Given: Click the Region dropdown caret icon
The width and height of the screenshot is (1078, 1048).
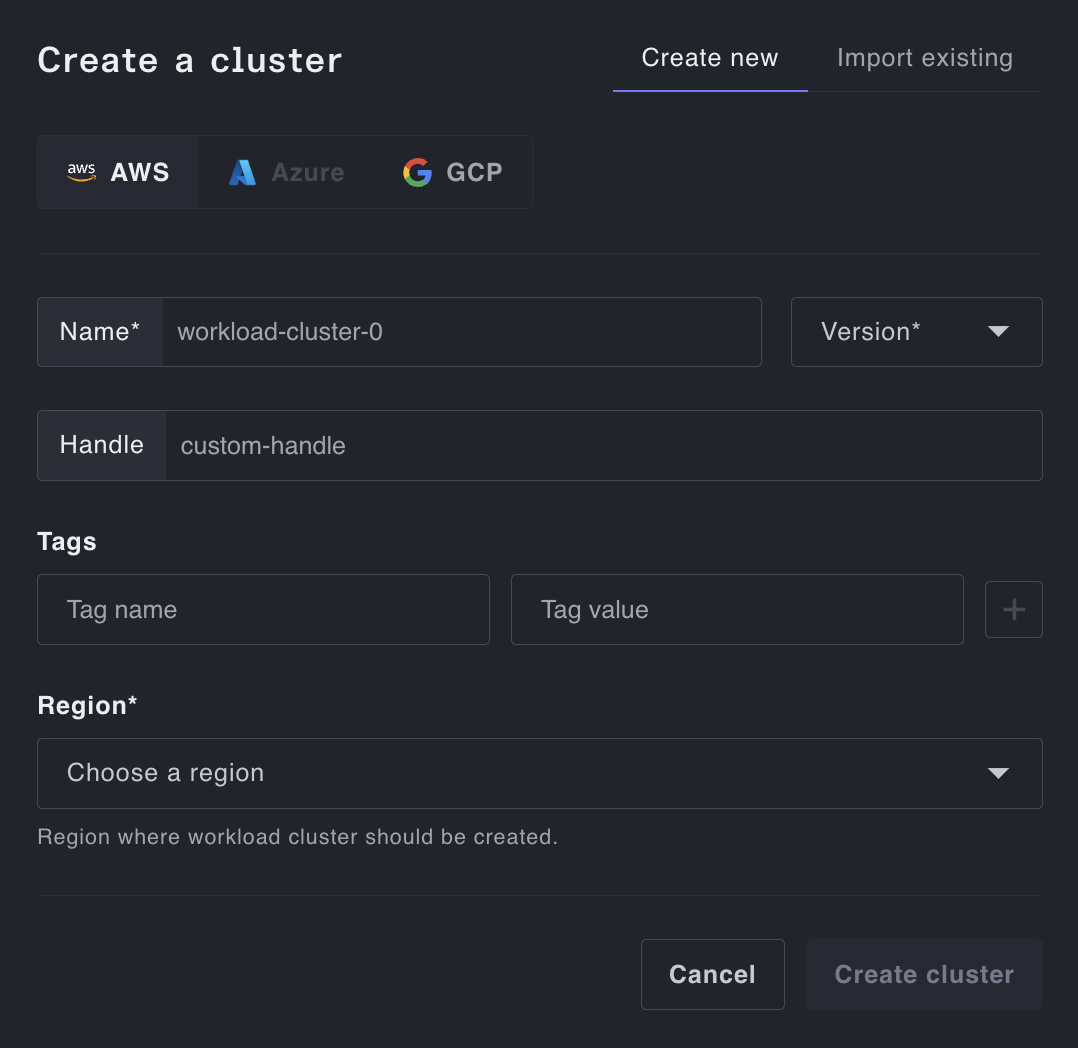Looking at the screenshot, I should 998,773.
